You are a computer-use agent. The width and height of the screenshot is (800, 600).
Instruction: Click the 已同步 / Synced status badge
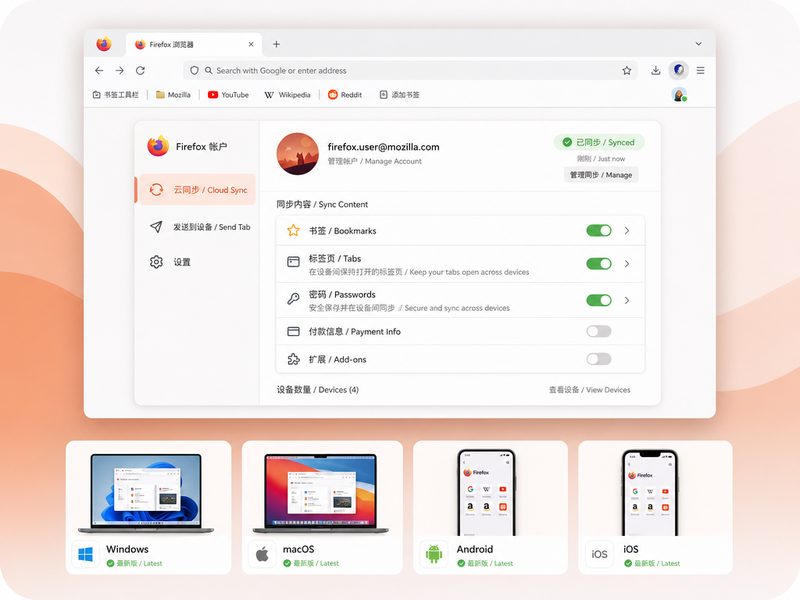tap(599, 142)
